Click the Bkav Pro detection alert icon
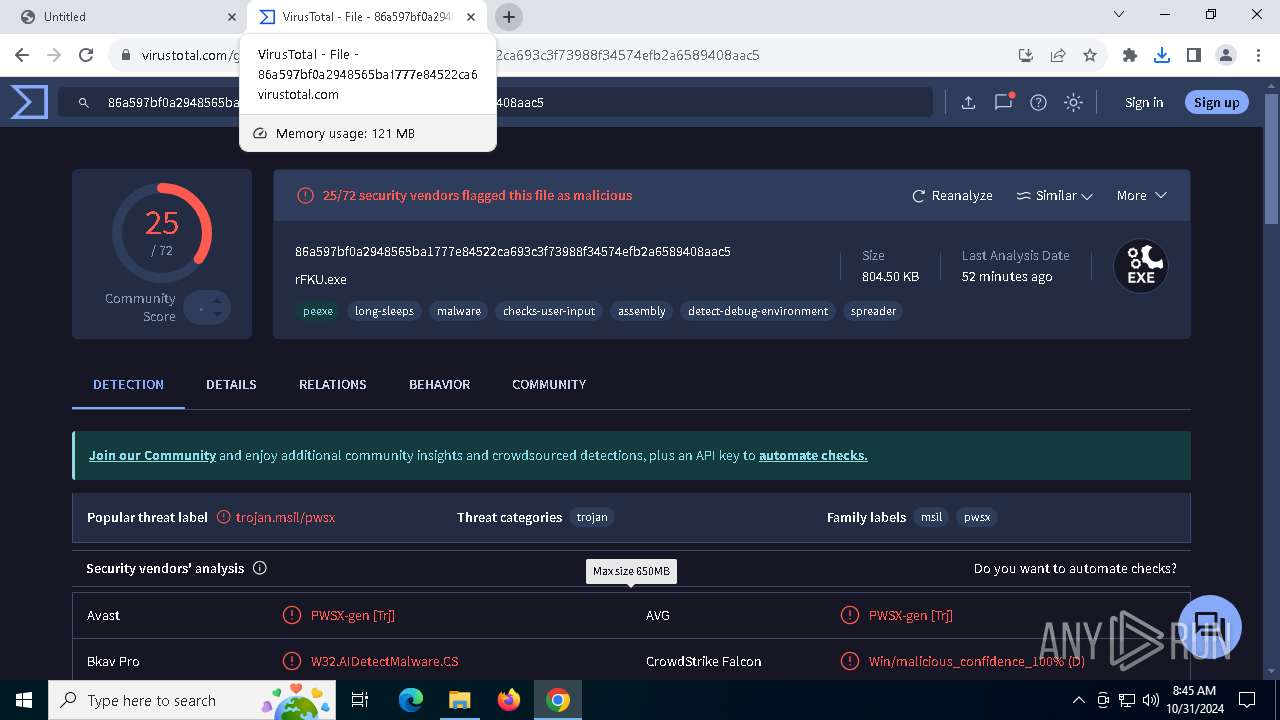This screenshot has height=720, width=1280. click(x=292, y=661)
